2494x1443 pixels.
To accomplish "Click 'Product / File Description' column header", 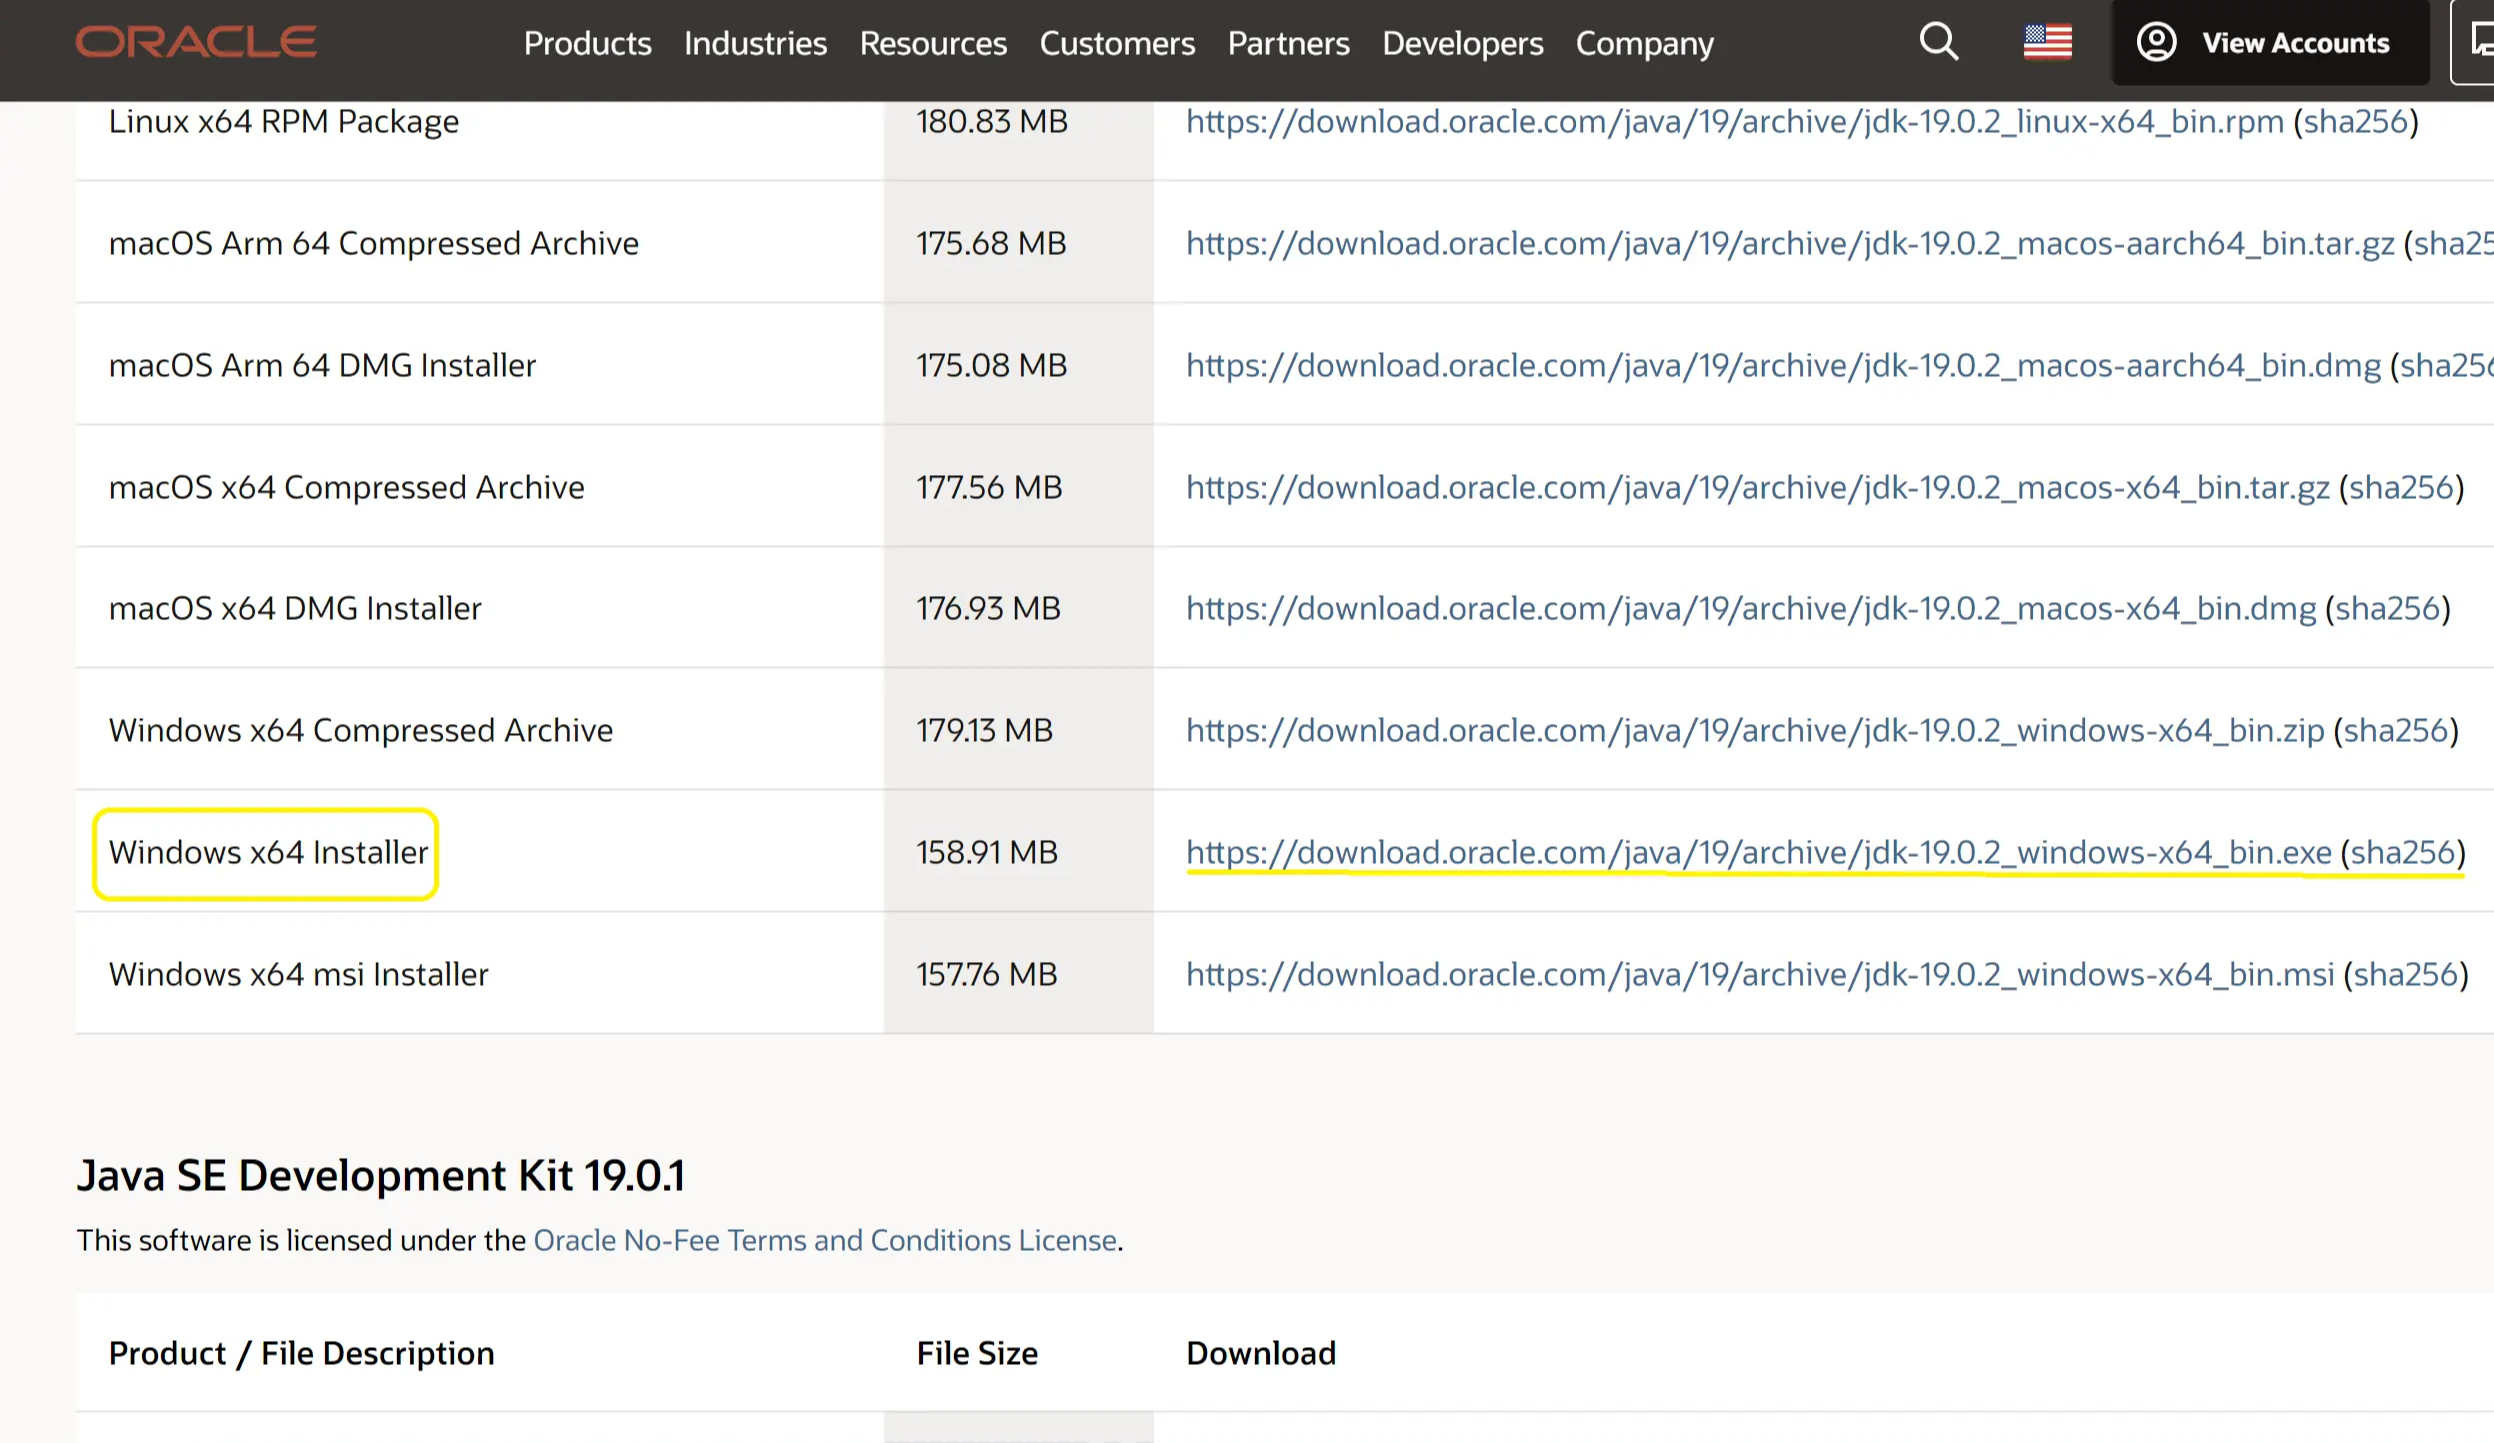I will pyautogui.click(x=301, y=1353).
